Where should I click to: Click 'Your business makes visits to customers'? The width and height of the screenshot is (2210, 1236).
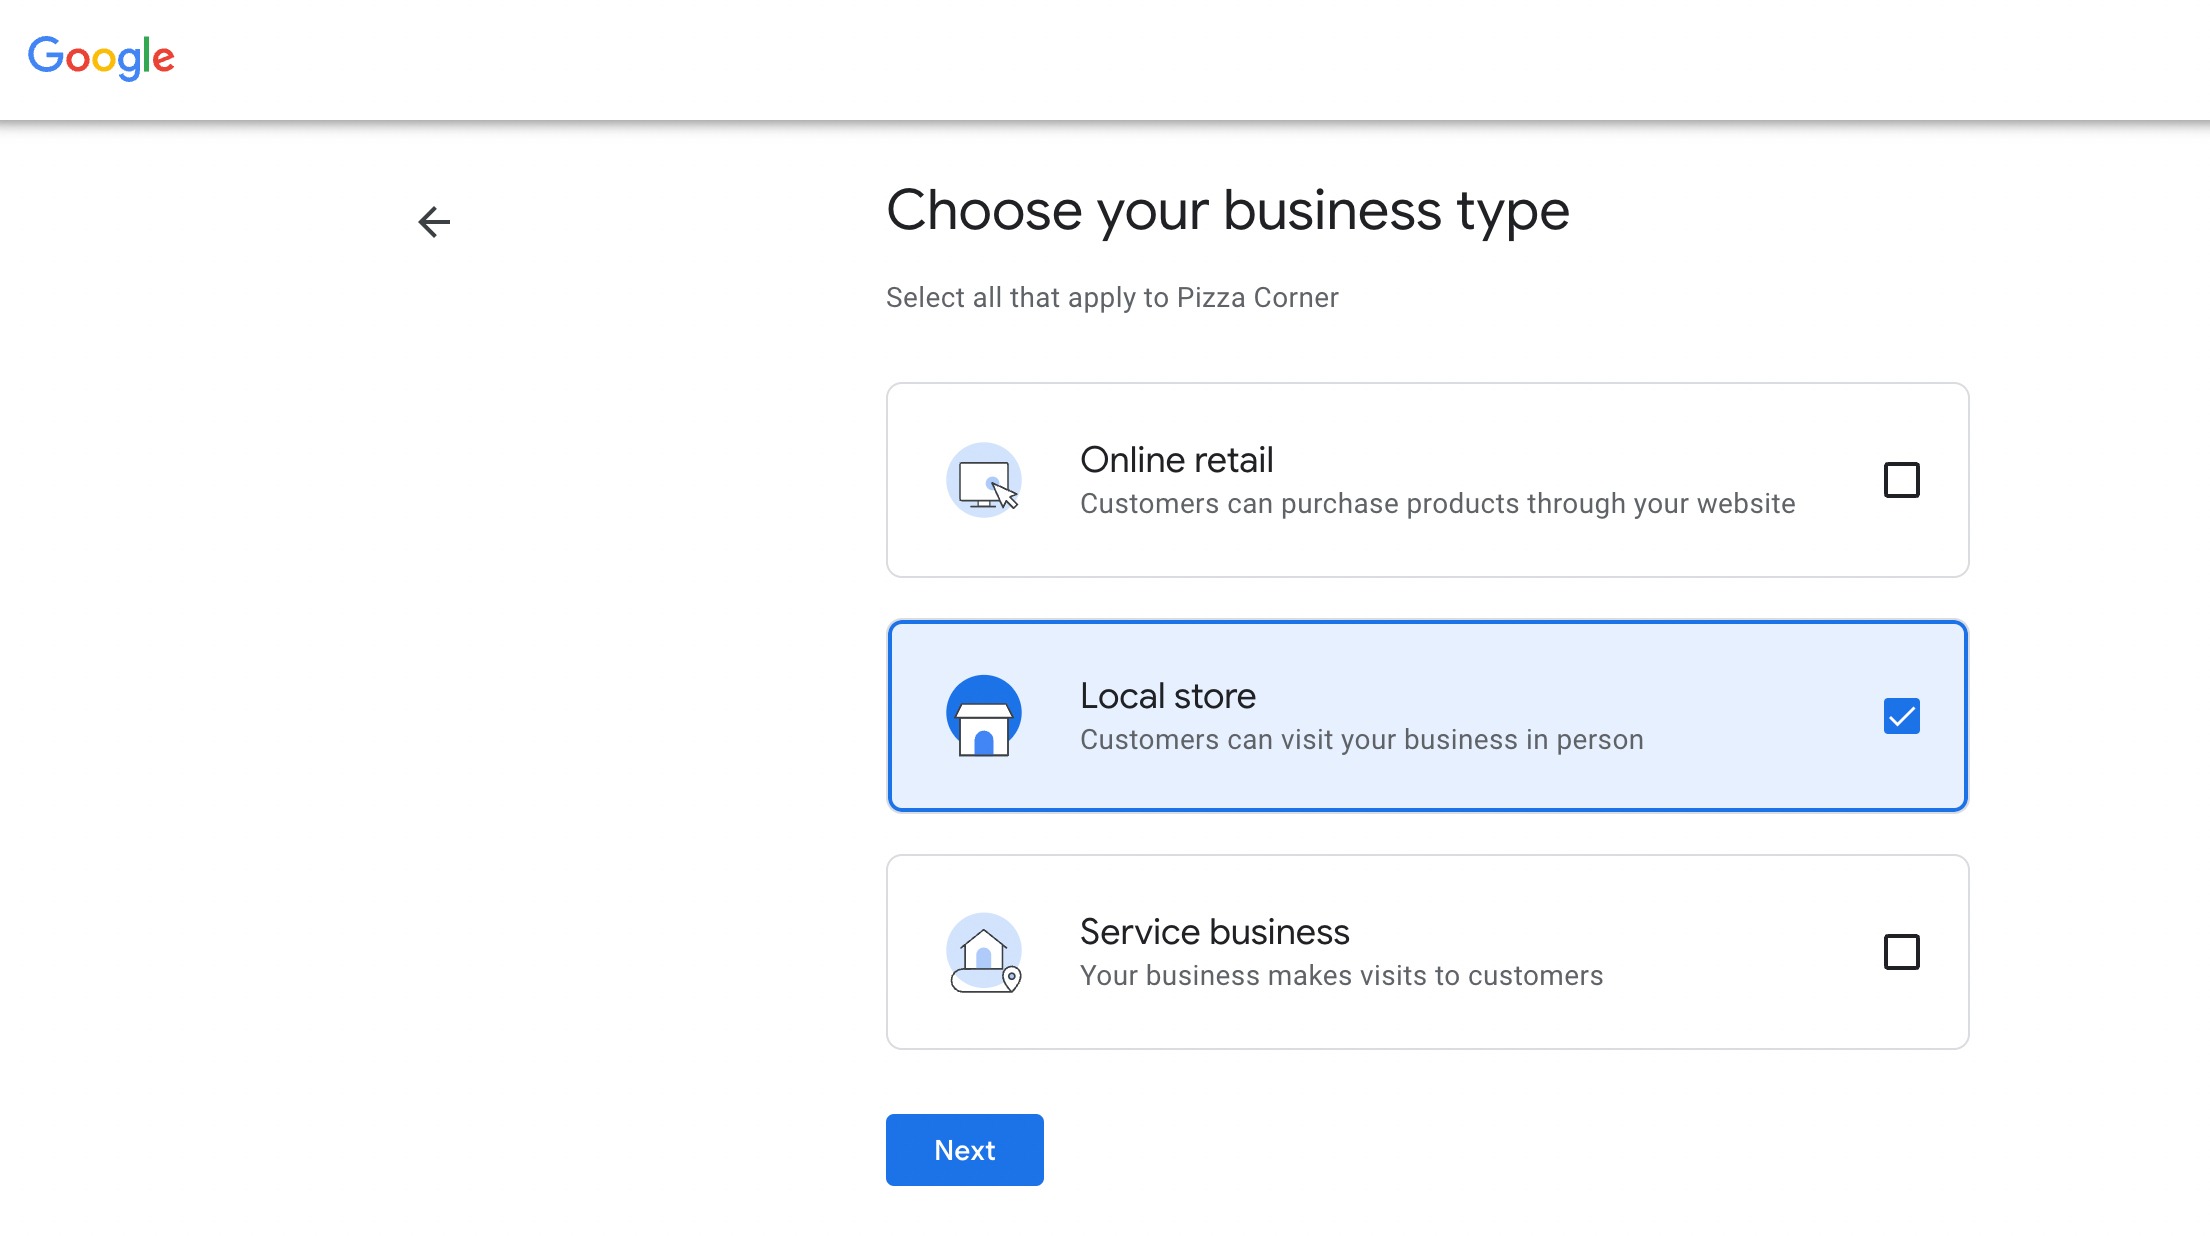pos(1341,976)
